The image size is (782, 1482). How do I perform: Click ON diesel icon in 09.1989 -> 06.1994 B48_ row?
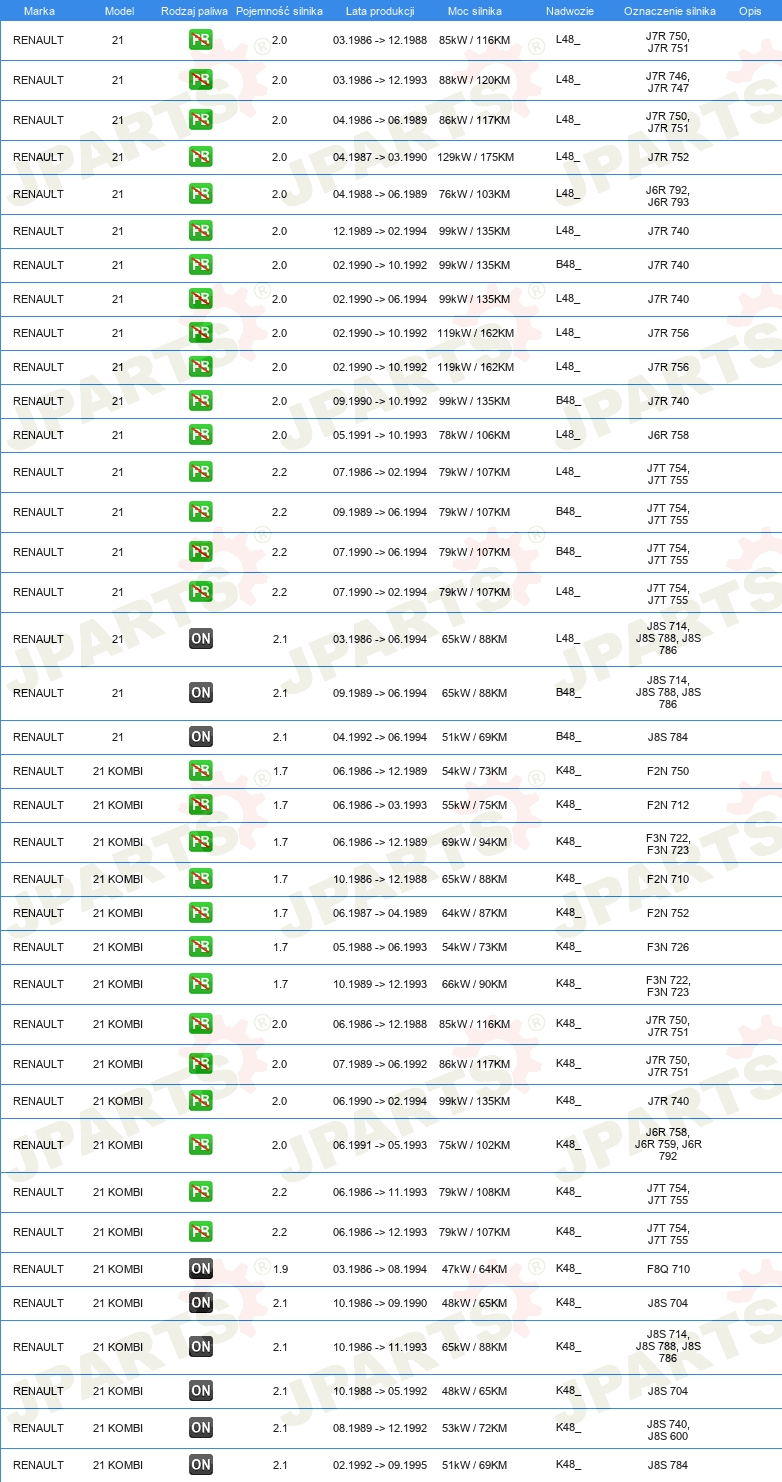tap(201, 693)
